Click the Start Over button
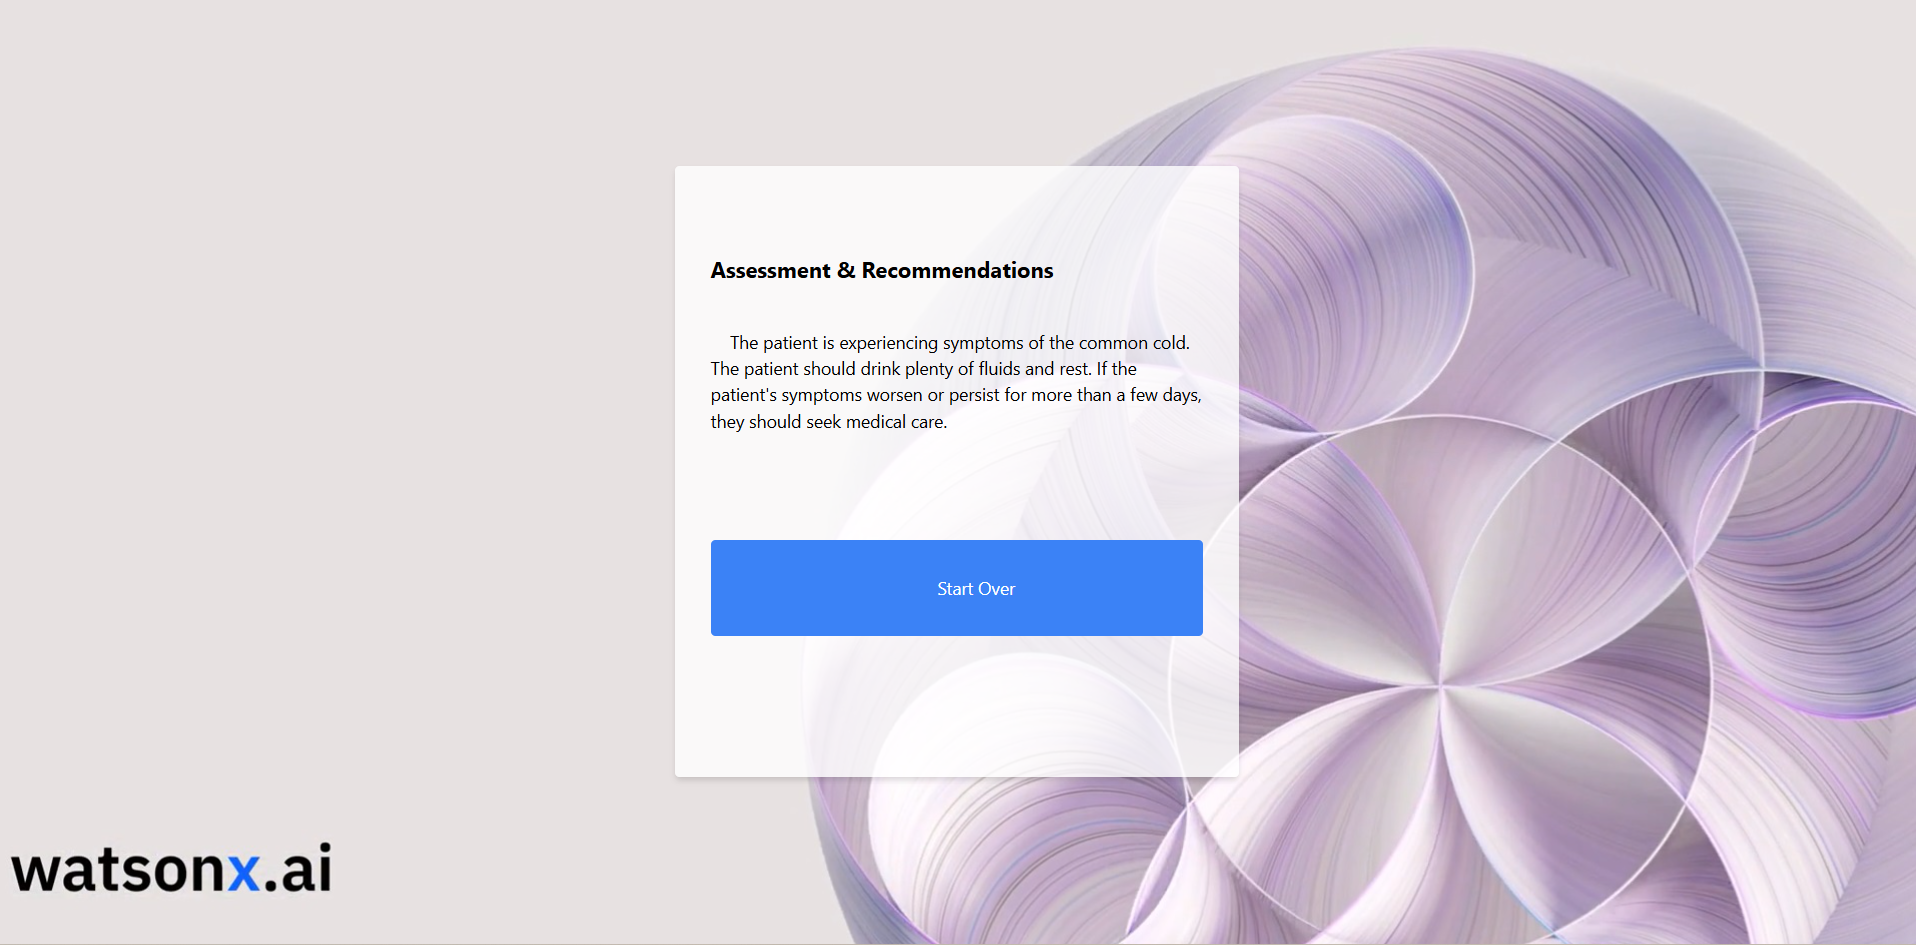 pos(956,588)
